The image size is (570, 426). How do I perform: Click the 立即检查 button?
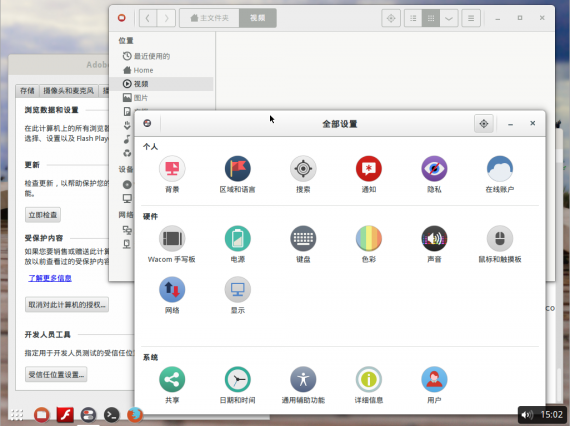click(x=43, y=215)
